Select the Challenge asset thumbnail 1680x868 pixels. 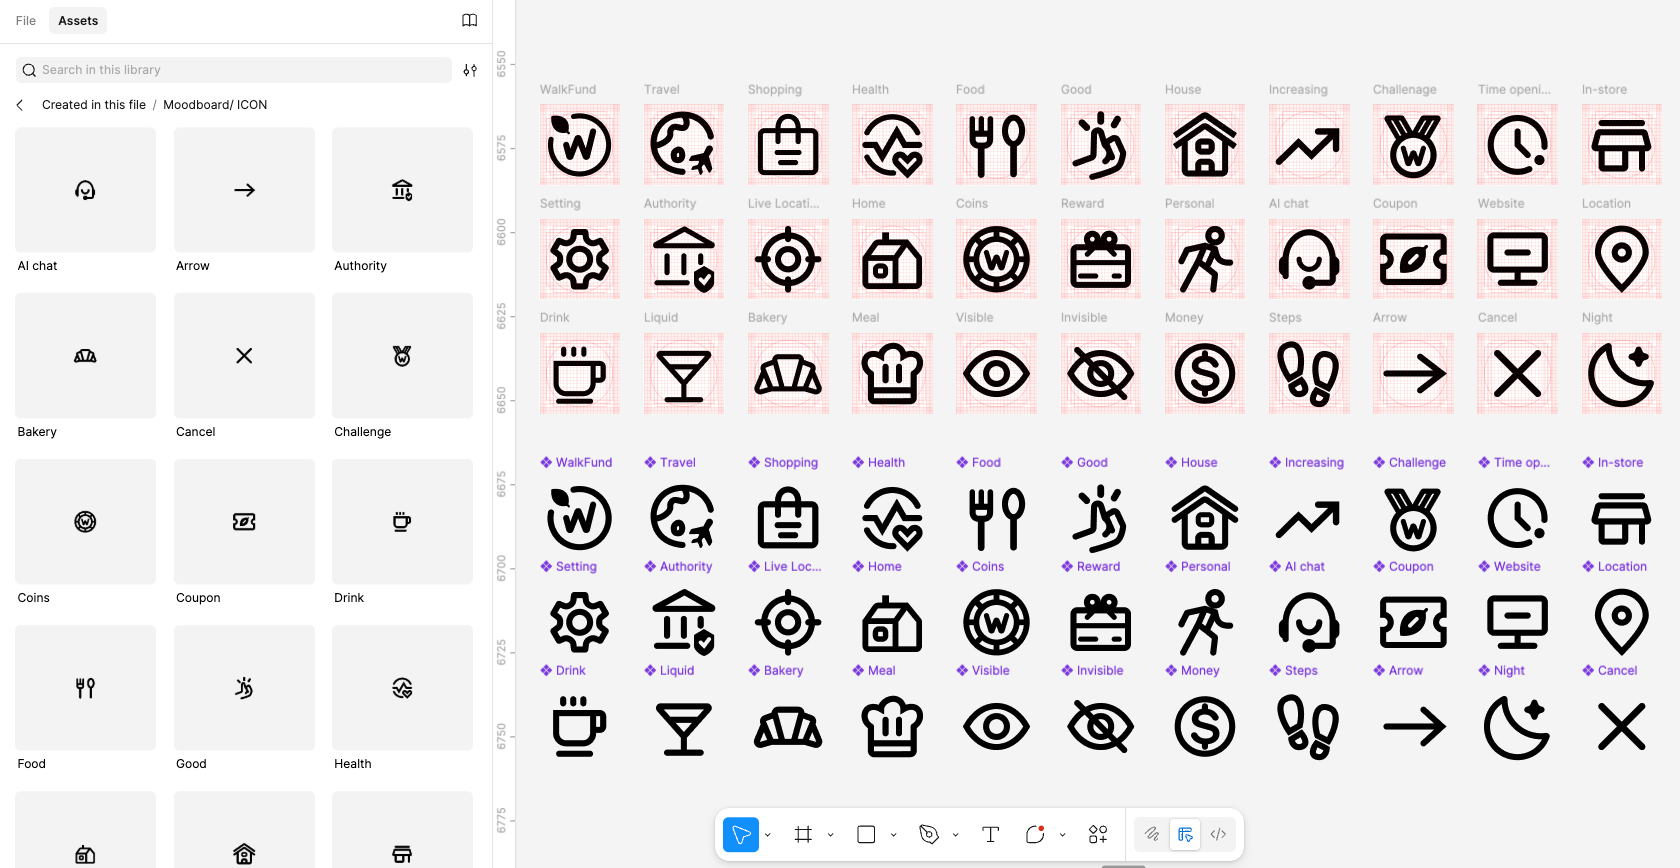click(x=402, y=356)
